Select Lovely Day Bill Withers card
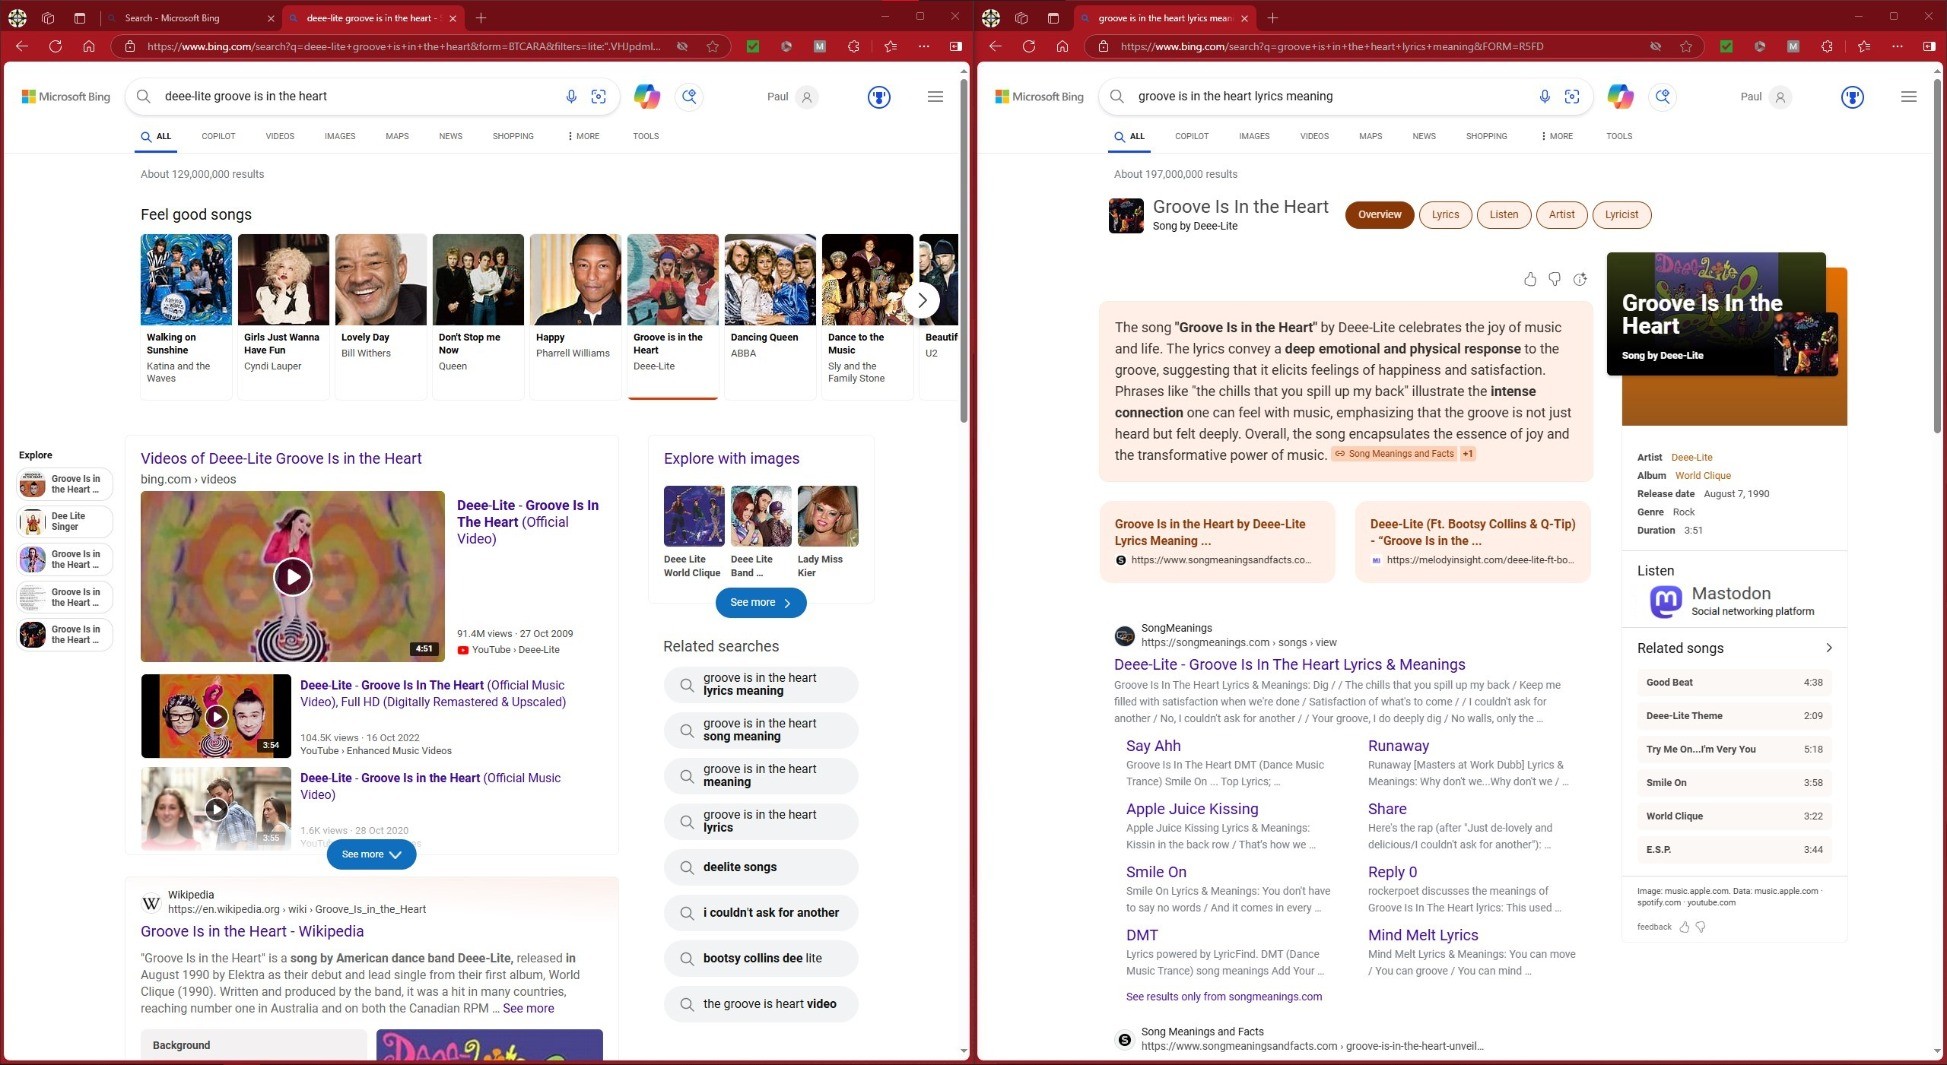The image size is (1947, 1065). (x=380, y=315)
